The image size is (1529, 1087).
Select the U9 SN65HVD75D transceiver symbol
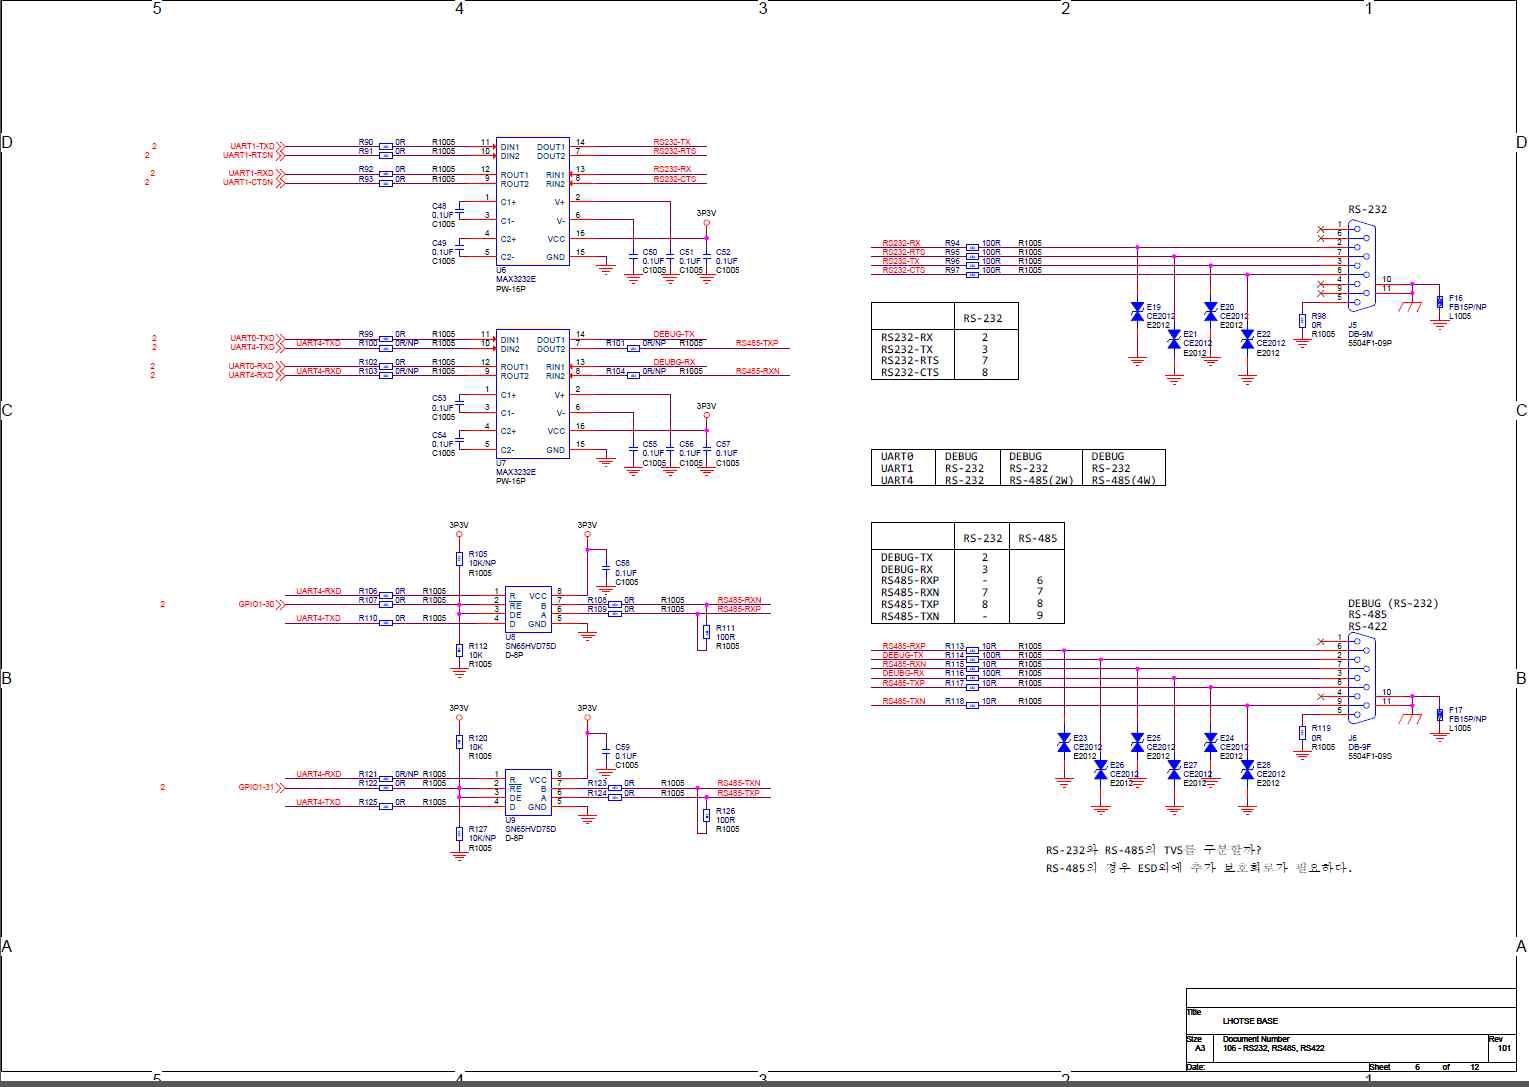528,793
